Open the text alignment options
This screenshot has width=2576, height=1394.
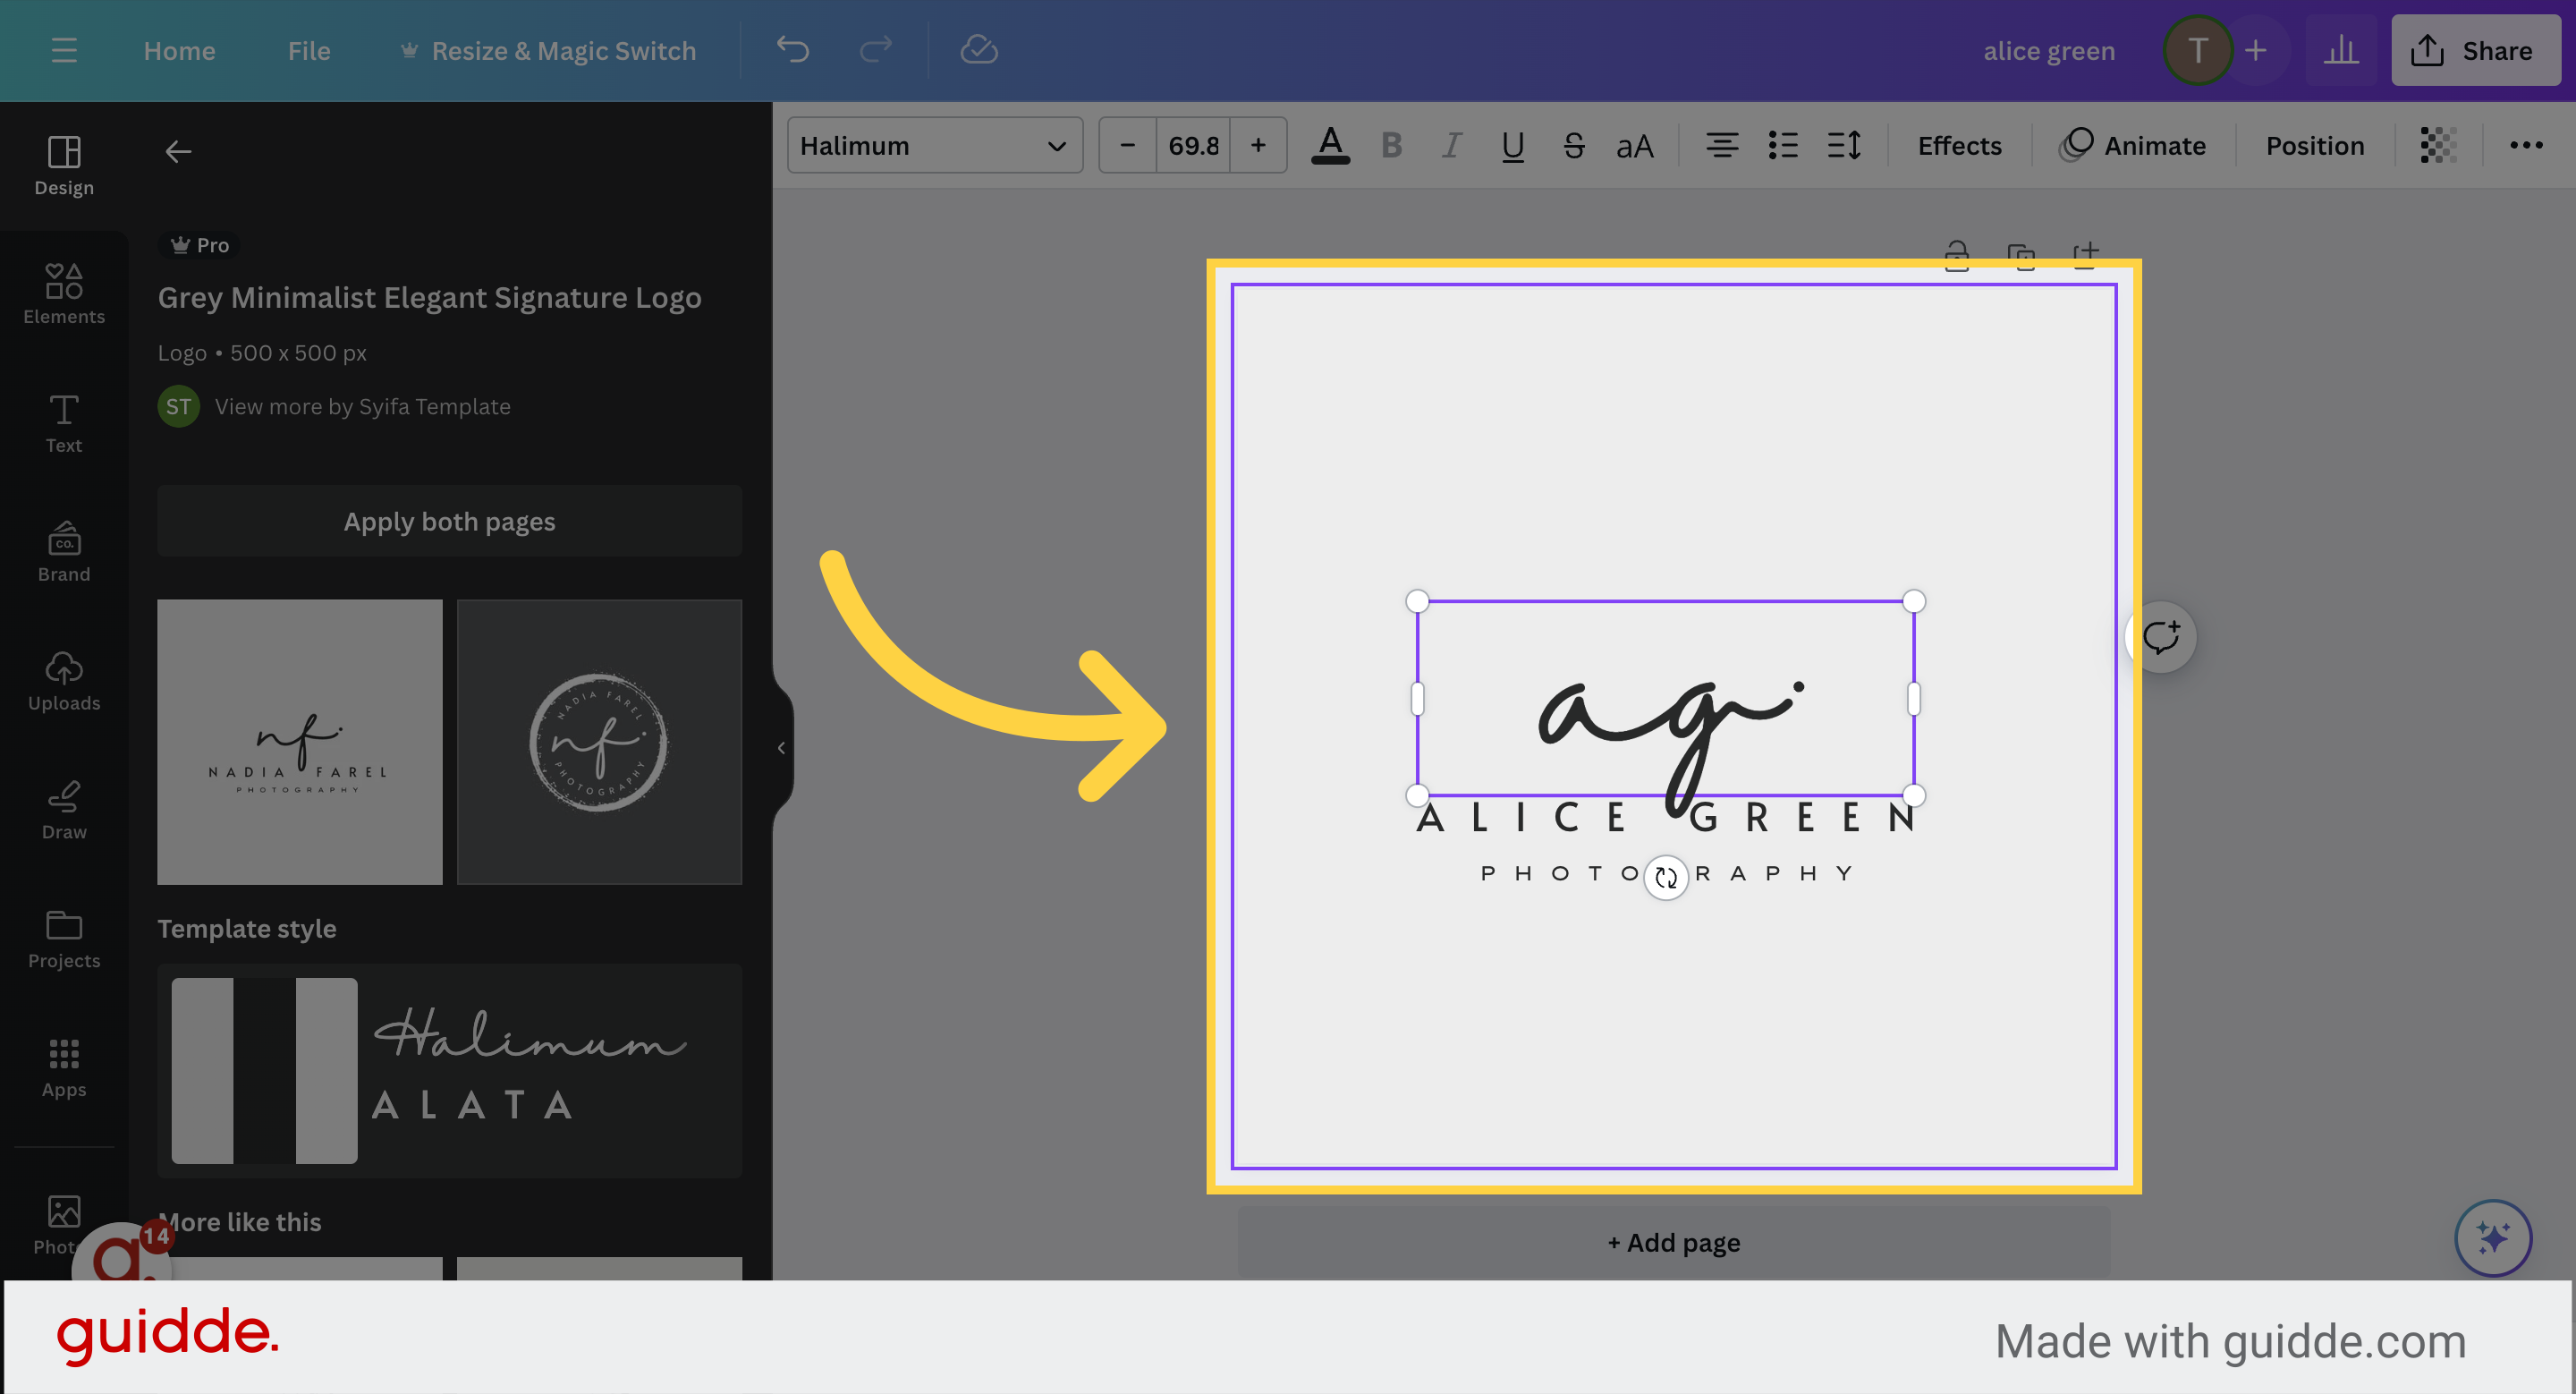point(1723,145)
